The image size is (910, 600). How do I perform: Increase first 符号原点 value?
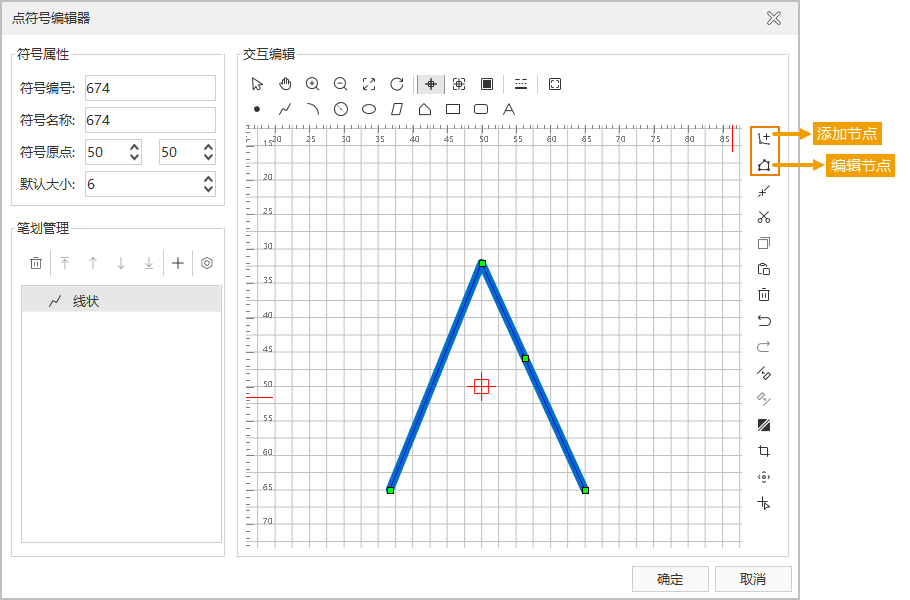(x=135, y=147)
